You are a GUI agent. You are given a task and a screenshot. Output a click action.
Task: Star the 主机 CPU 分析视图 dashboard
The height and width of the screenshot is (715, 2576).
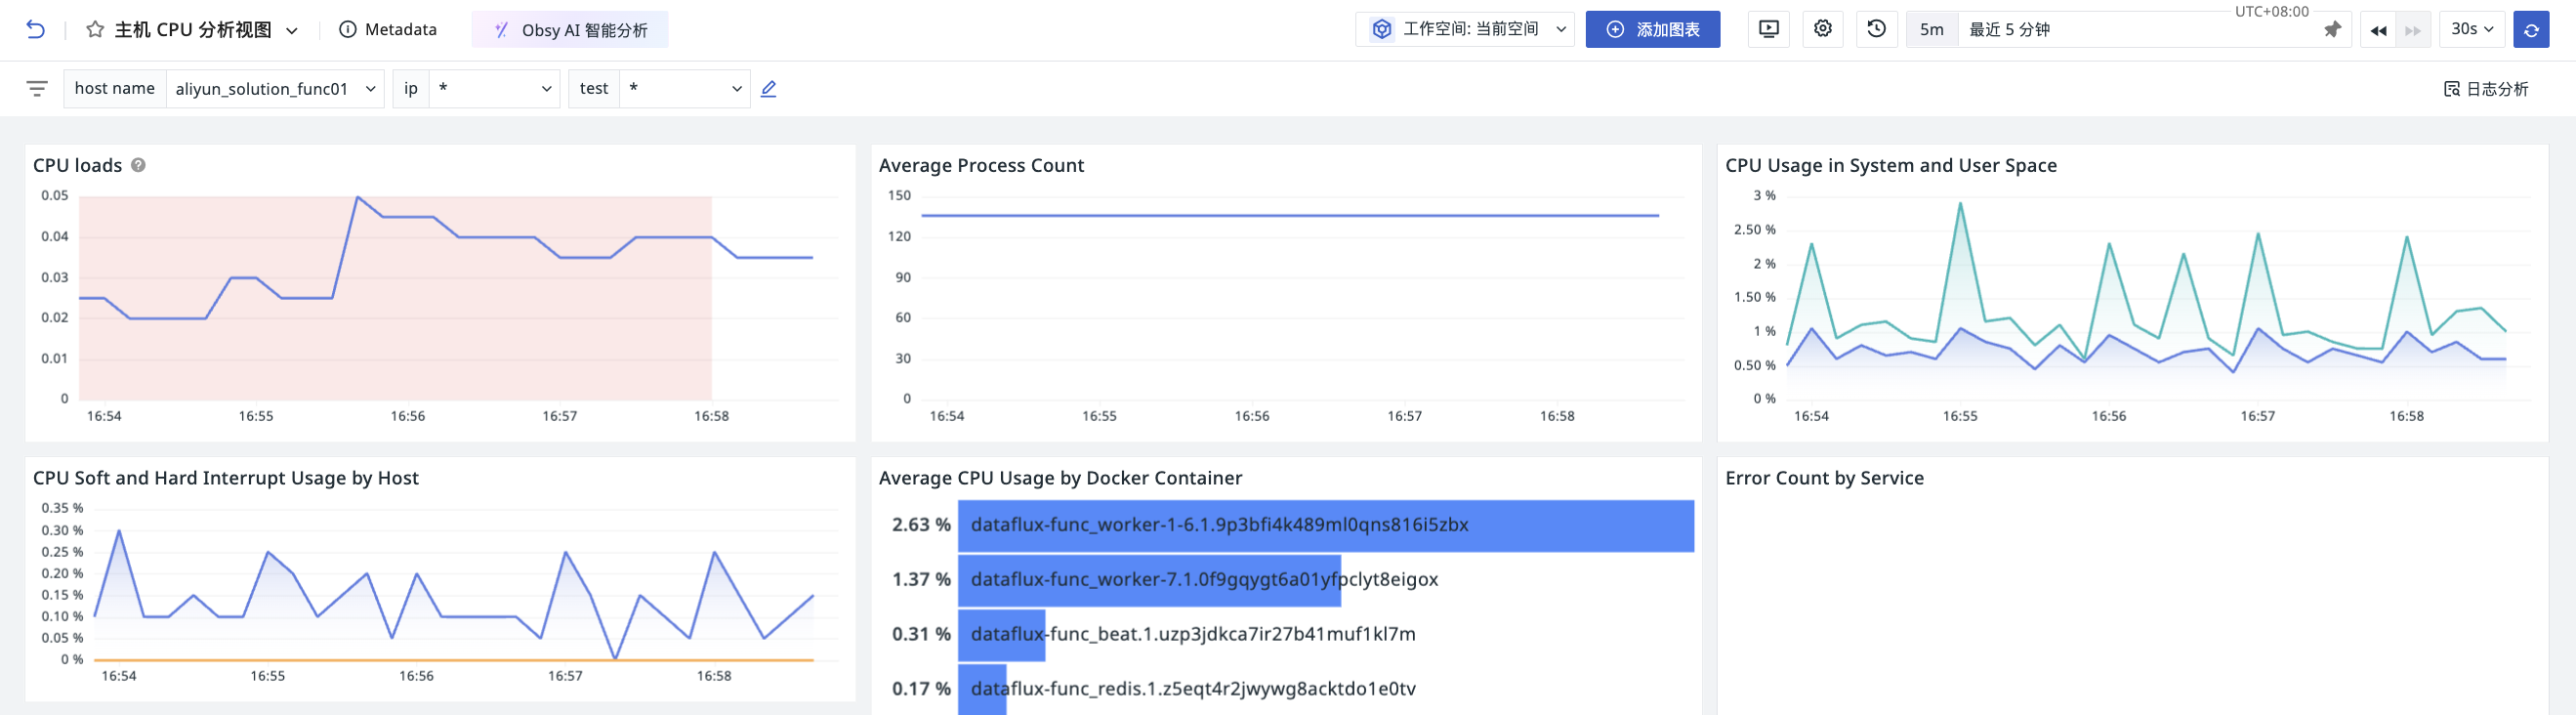click(95, 30)
